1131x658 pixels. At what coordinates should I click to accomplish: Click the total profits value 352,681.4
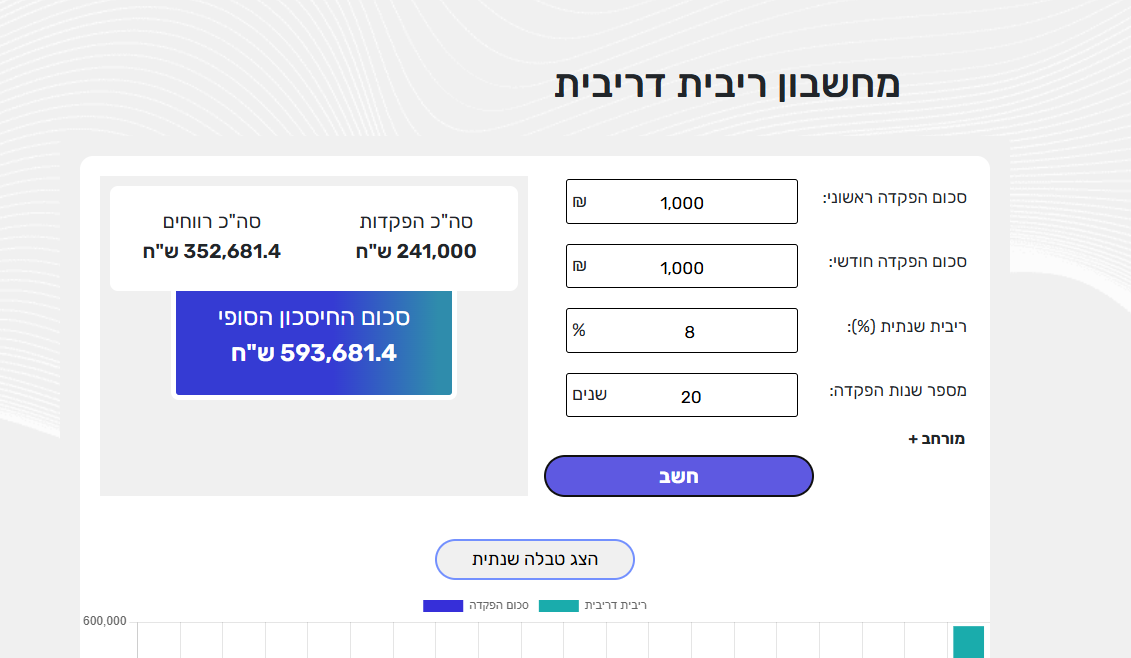[x=212, y=251]
